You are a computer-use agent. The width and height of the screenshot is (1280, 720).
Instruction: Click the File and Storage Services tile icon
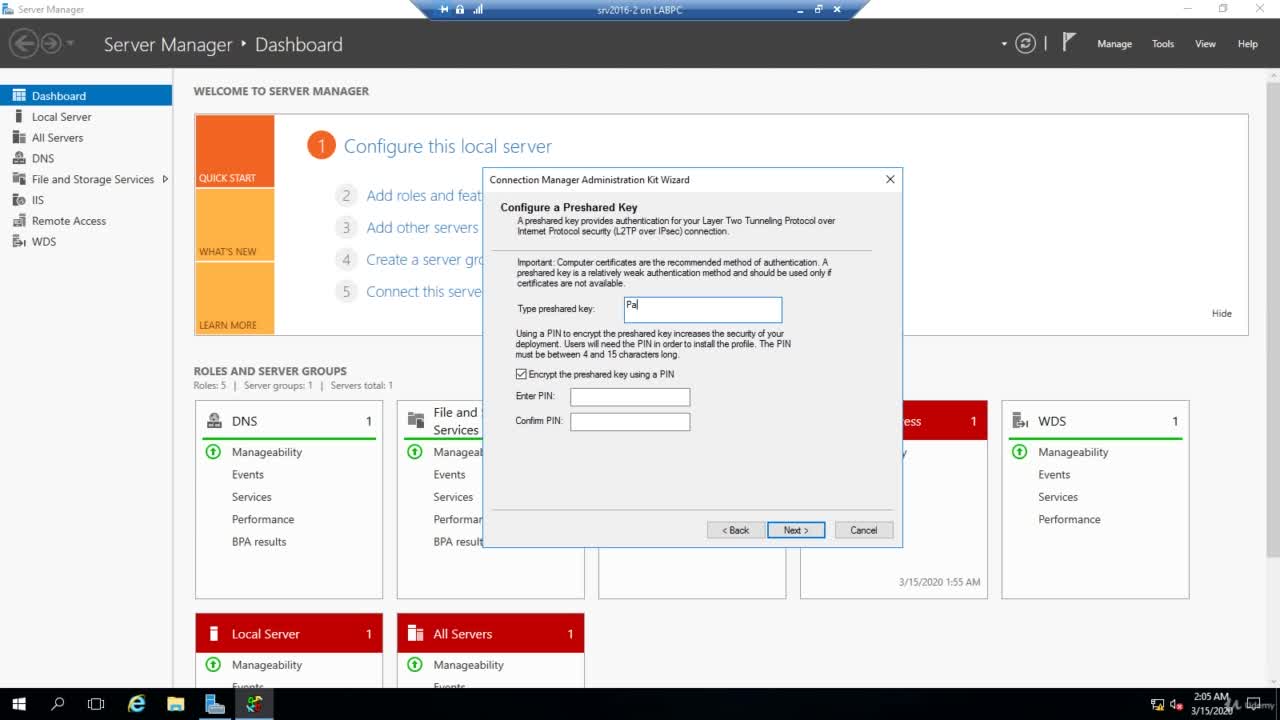click(x=416, y=421)
